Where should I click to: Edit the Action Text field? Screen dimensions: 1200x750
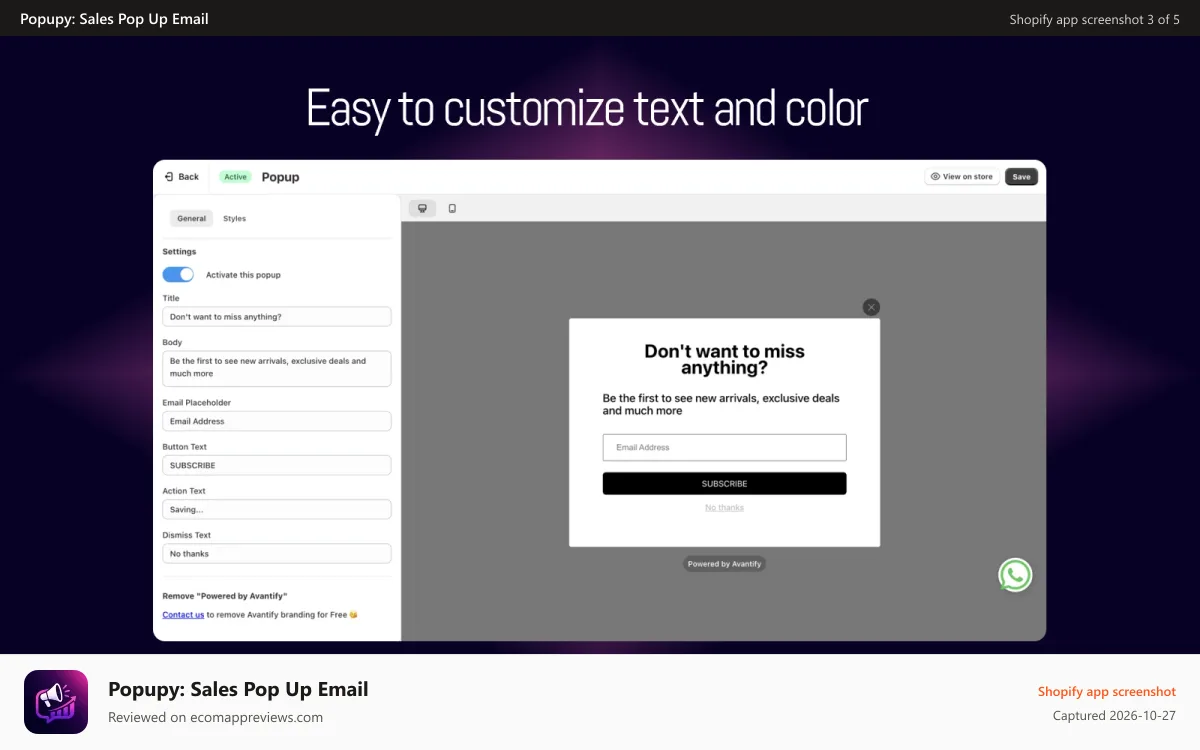277,509
